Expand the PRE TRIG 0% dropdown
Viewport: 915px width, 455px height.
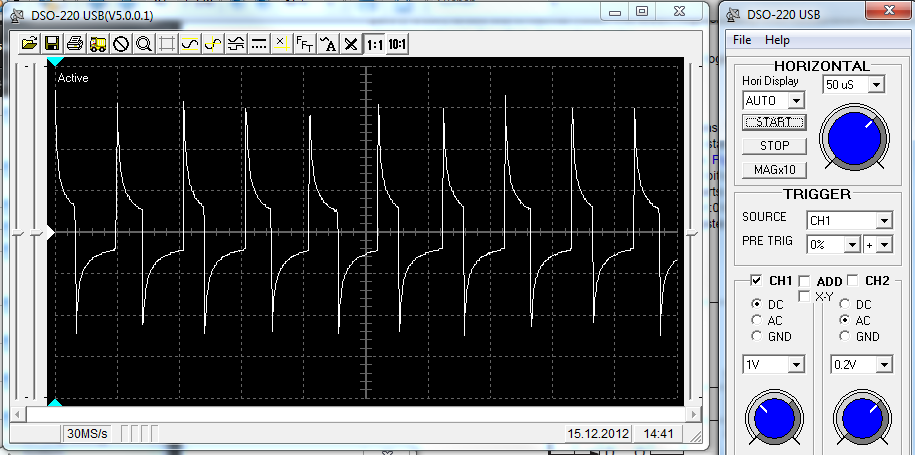tap(853, 245)
